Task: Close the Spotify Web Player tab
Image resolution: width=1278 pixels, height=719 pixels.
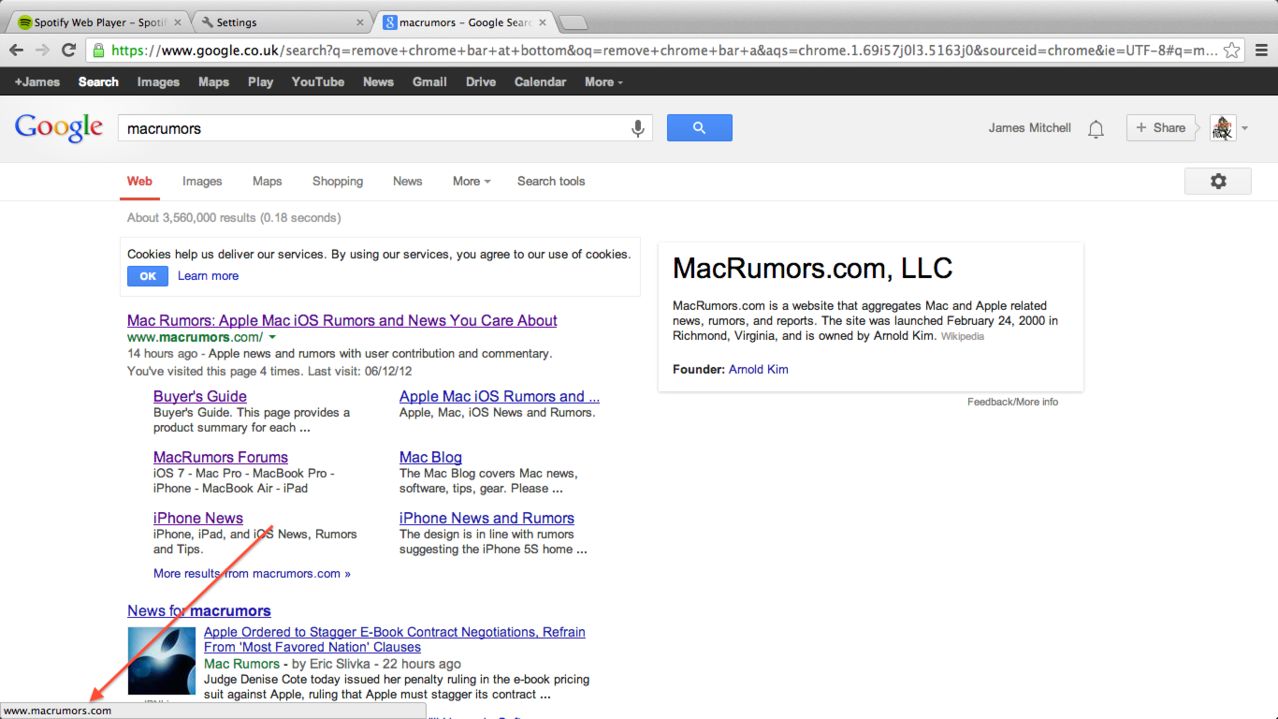Action: point(178,22)
